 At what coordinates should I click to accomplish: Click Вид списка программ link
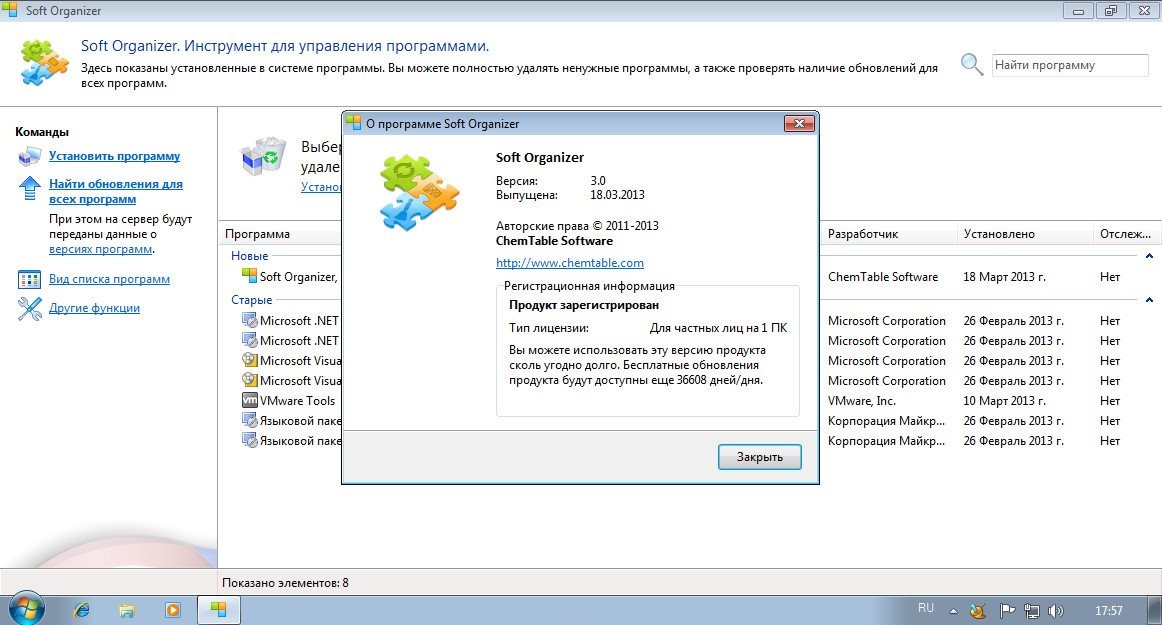click(x=109, y=279)
